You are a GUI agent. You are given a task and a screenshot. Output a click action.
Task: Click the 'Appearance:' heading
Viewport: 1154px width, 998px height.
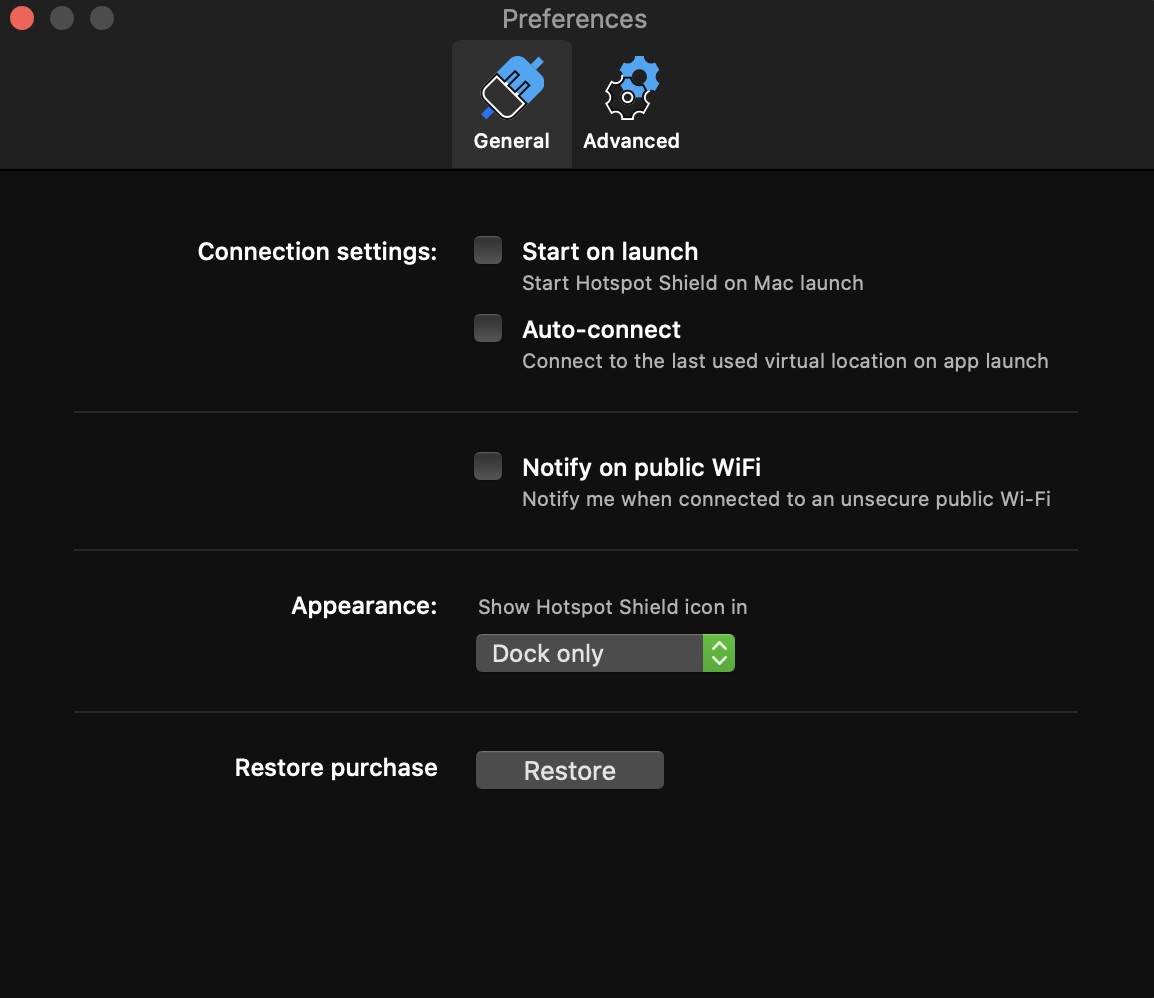coord(364,606)
